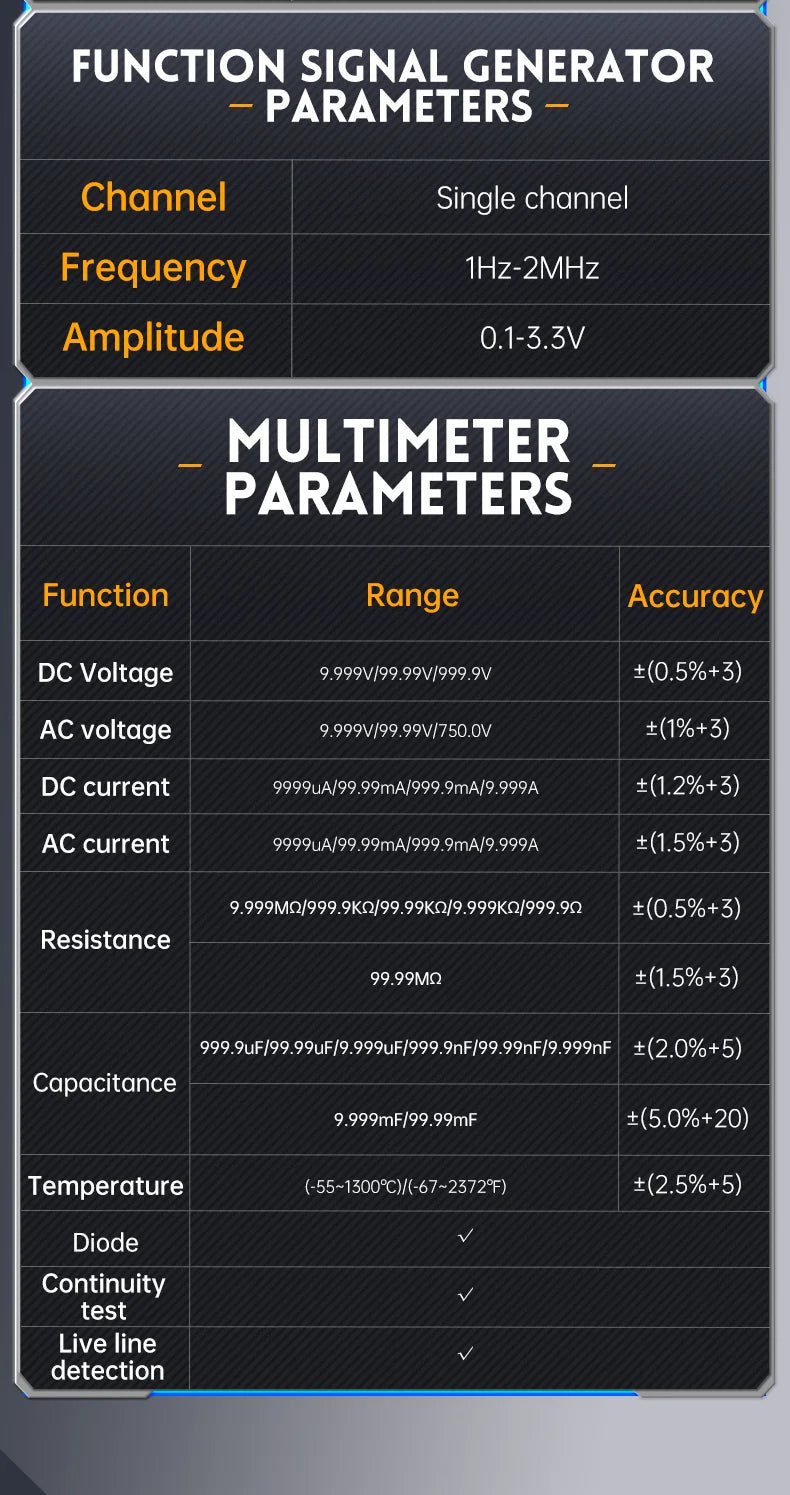The height and width of the screenshot is (1495, 790).
Task: Click the Range column header
Action: [x=412, y=595]
